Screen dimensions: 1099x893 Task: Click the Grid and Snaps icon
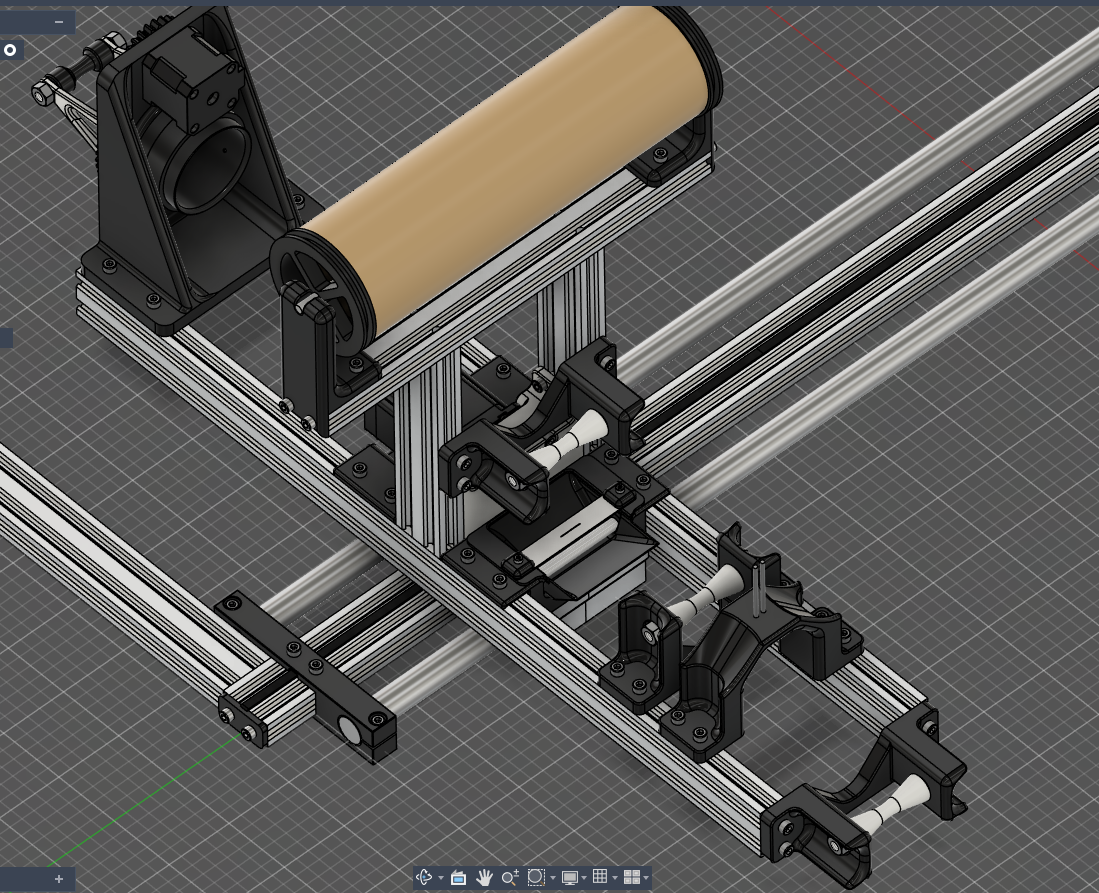(599, 877)
